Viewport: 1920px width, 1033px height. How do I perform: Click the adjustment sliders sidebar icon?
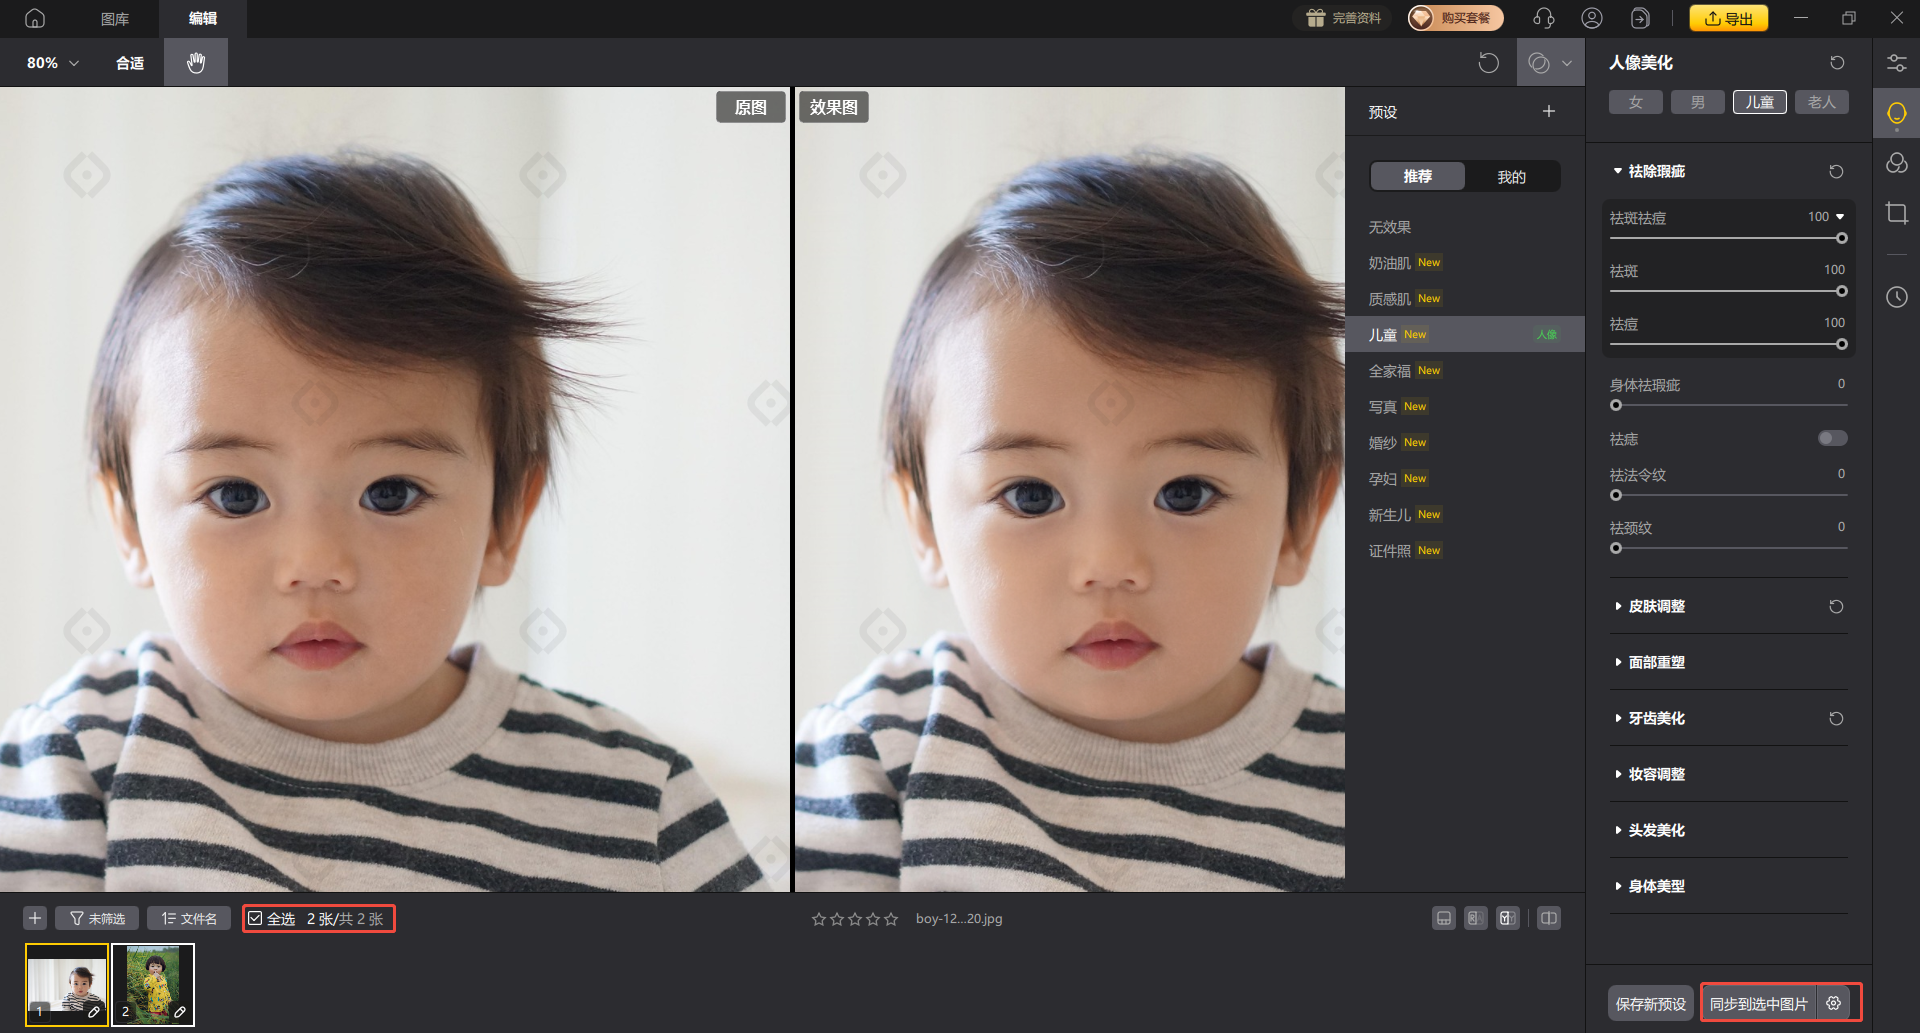[x=1896, y=63]
